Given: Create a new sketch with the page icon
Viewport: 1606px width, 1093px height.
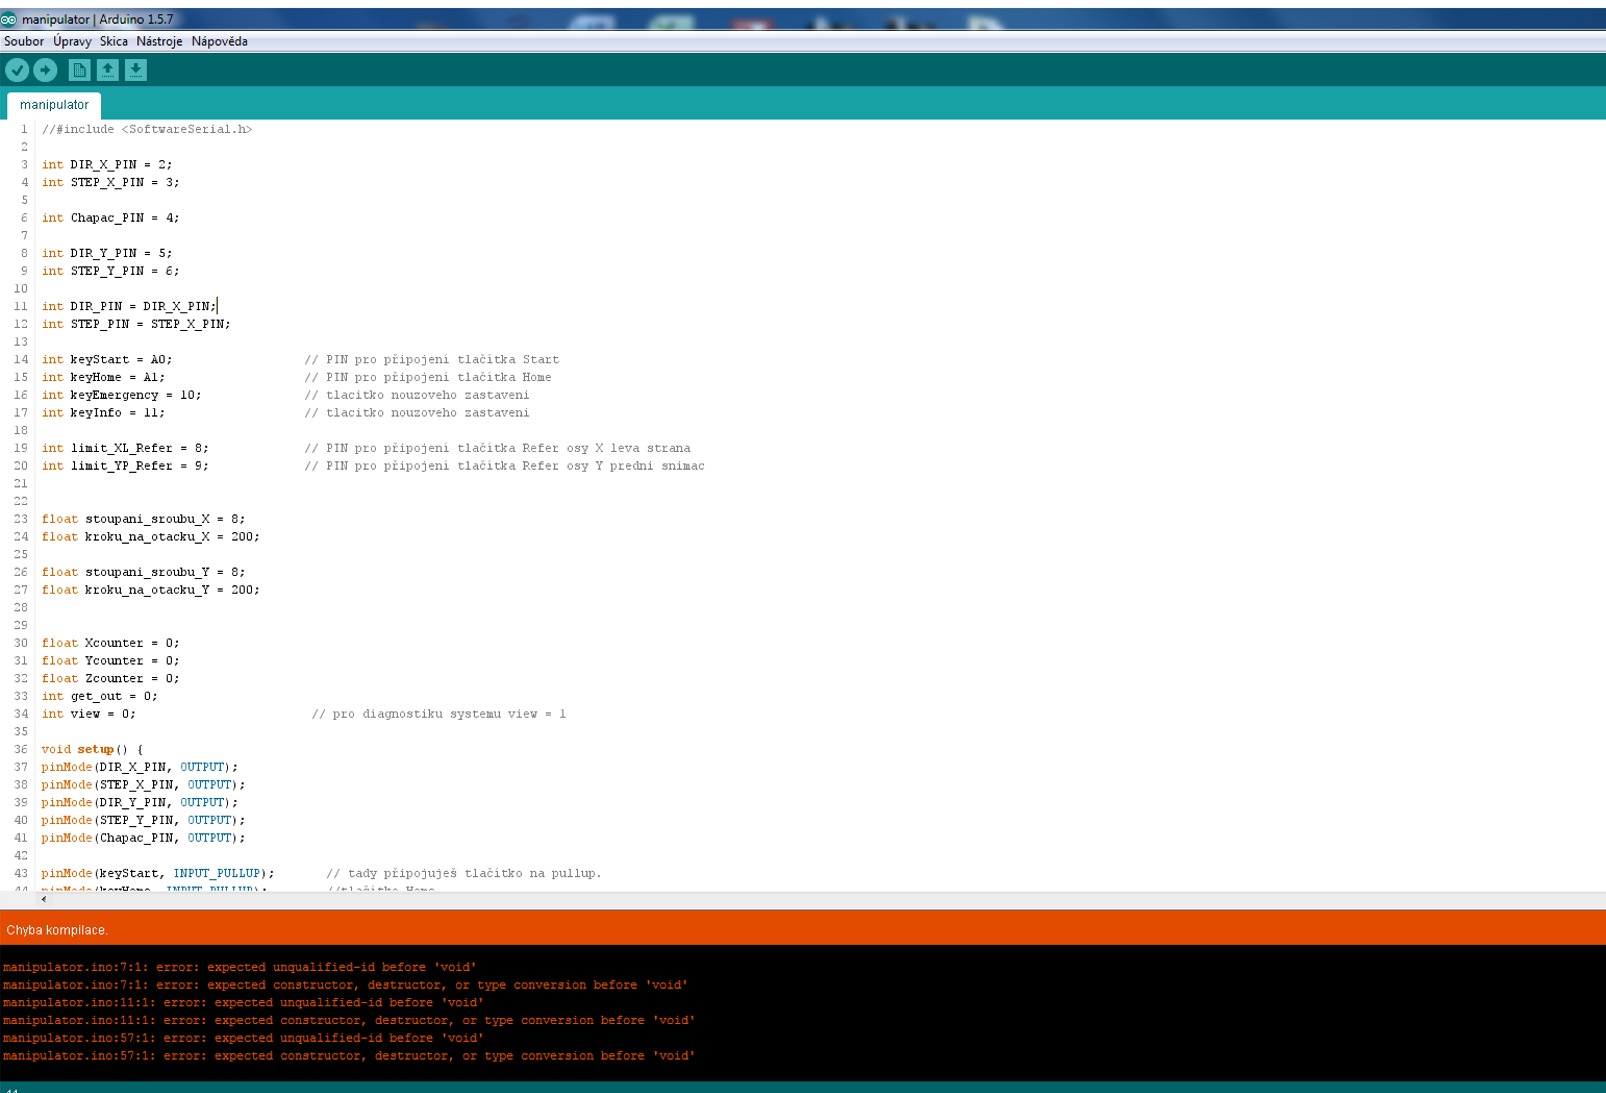Looking at the screenshot, I should tap(79, 70).
